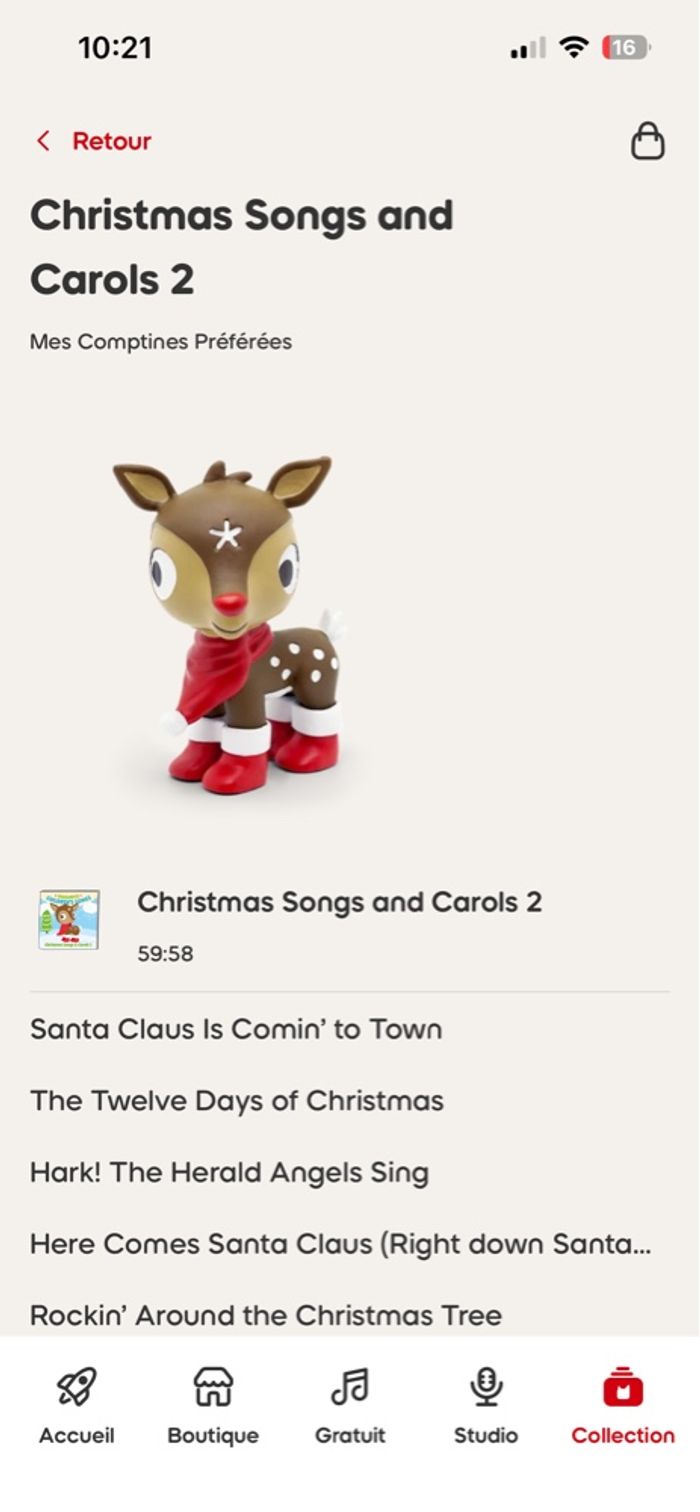700x1512 pixels.
Task: Tap the Here Comes Santa Claus track
Action: [x=340, y=1244]
